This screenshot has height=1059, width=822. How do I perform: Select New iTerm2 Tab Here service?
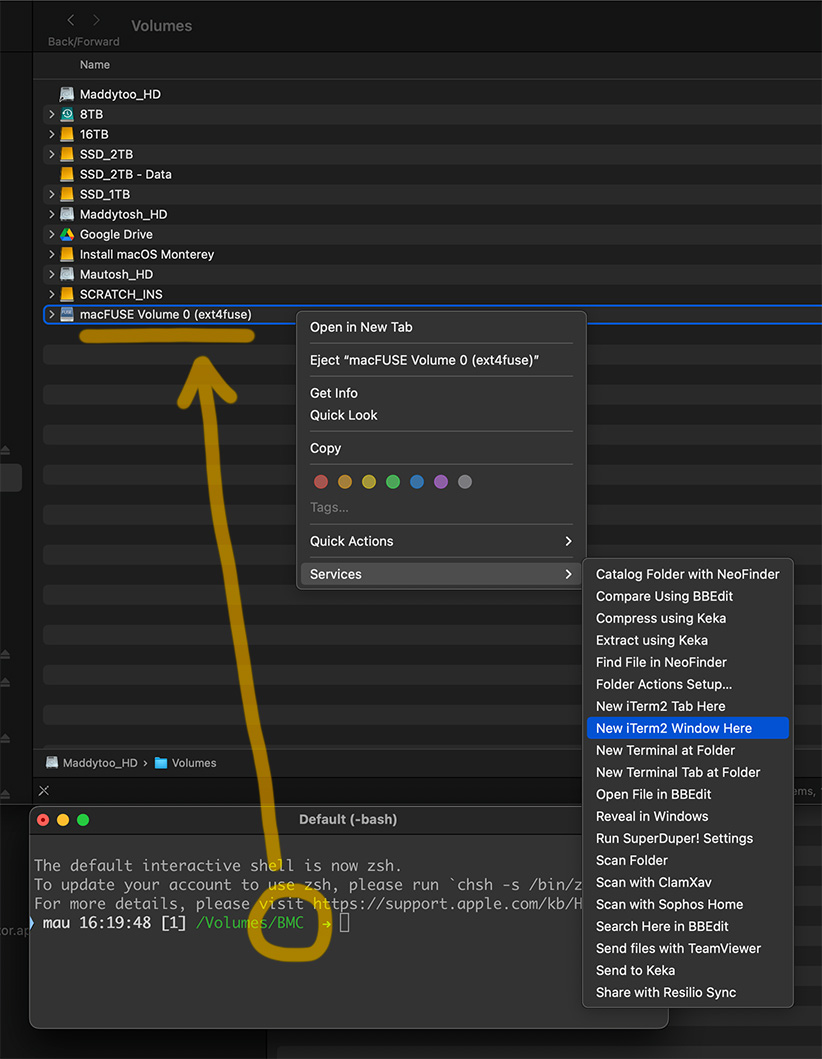[688, 706]
